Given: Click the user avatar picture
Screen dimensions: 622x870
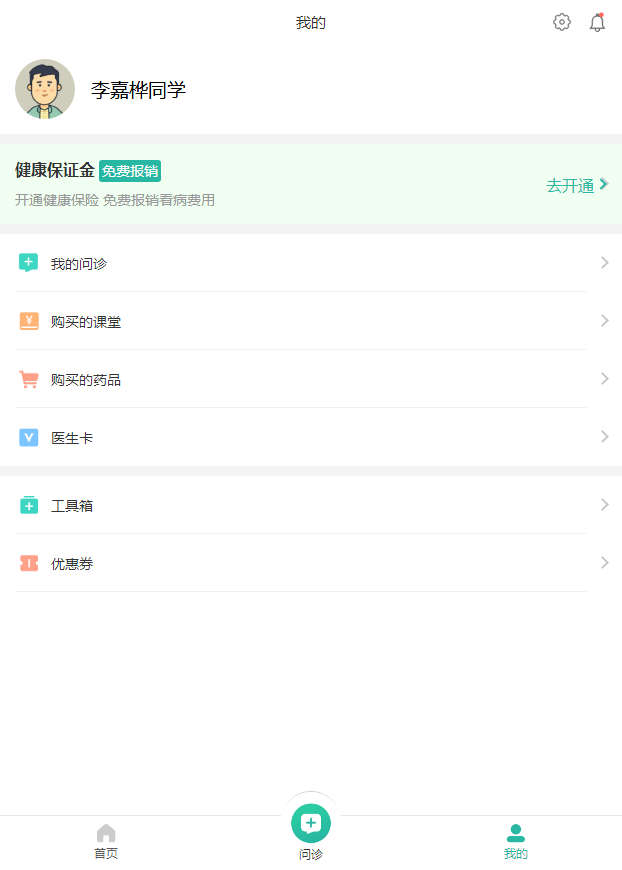Looking at the screenshot, I should (45, 89).
